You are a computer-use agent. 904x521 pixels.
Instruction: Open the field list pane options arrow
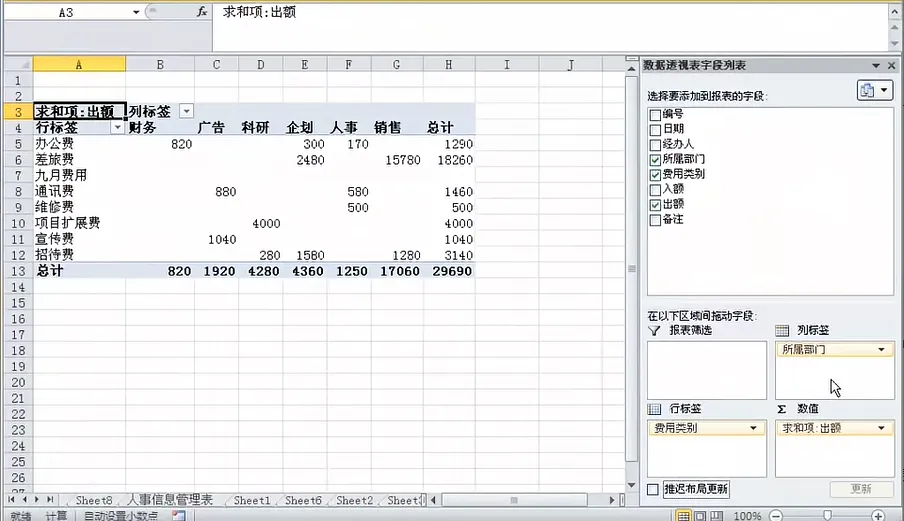point(876,66)
